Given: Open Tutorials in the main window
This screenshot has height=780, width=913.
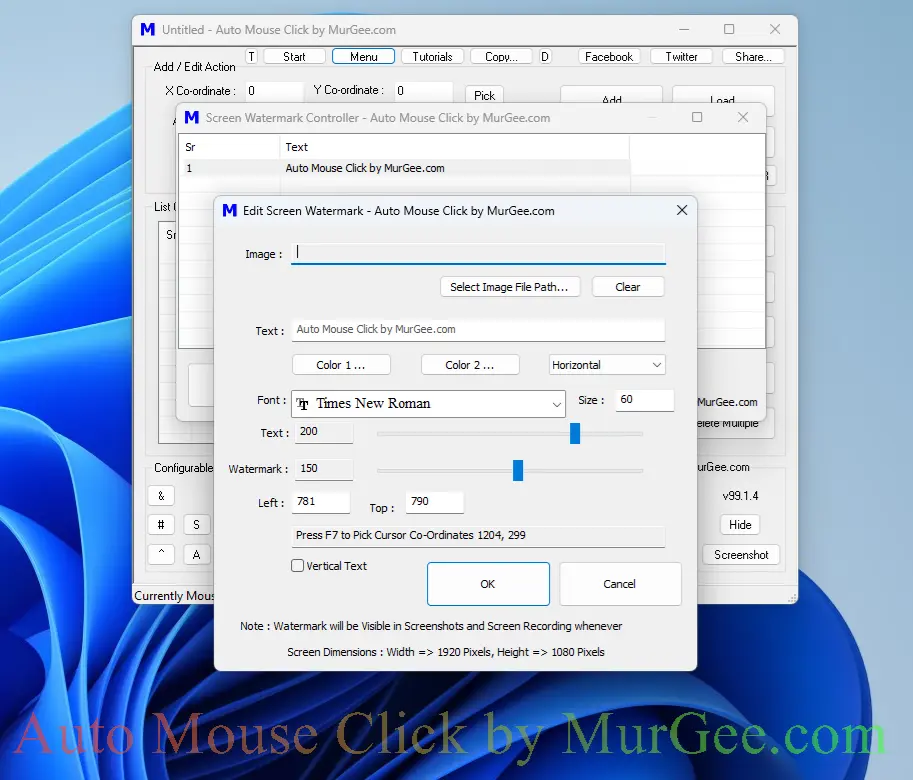Looking at the screenshot, I should (432, 56).
